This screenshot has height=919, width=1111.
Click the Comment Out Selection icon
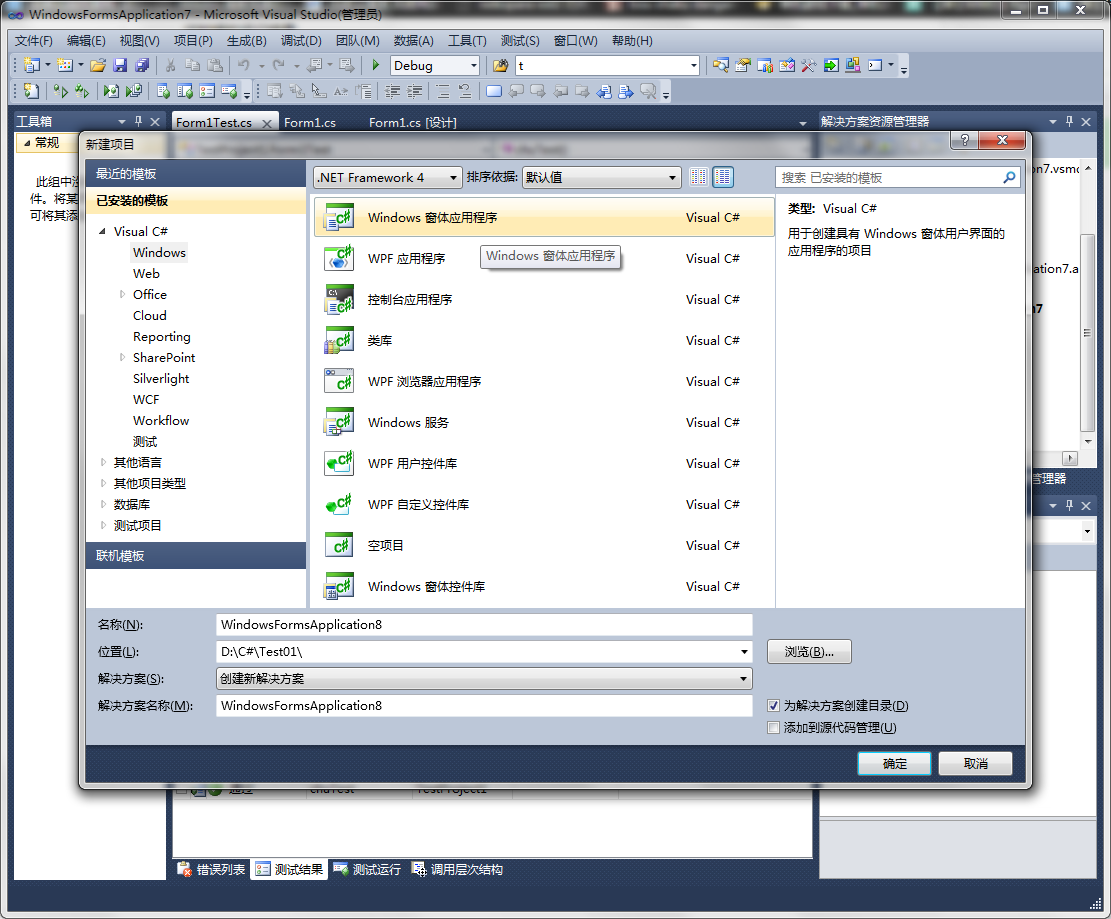444,91
